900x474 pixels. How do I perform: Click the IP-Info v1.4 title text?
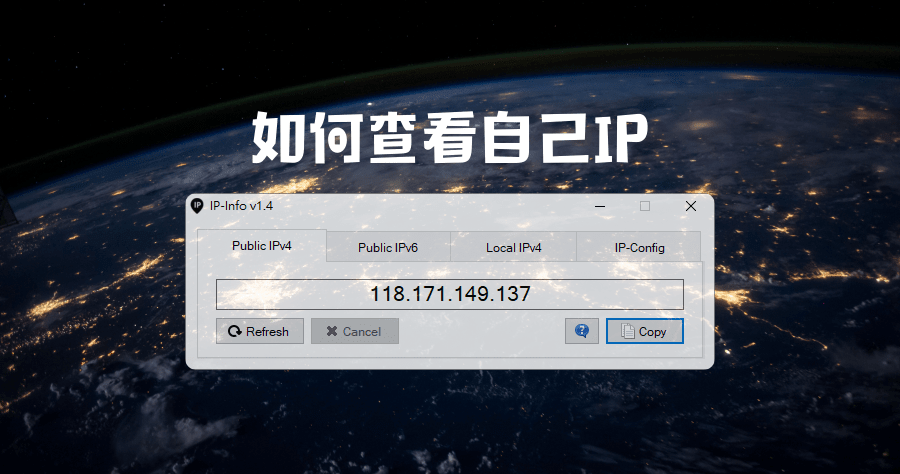point(241,205)
